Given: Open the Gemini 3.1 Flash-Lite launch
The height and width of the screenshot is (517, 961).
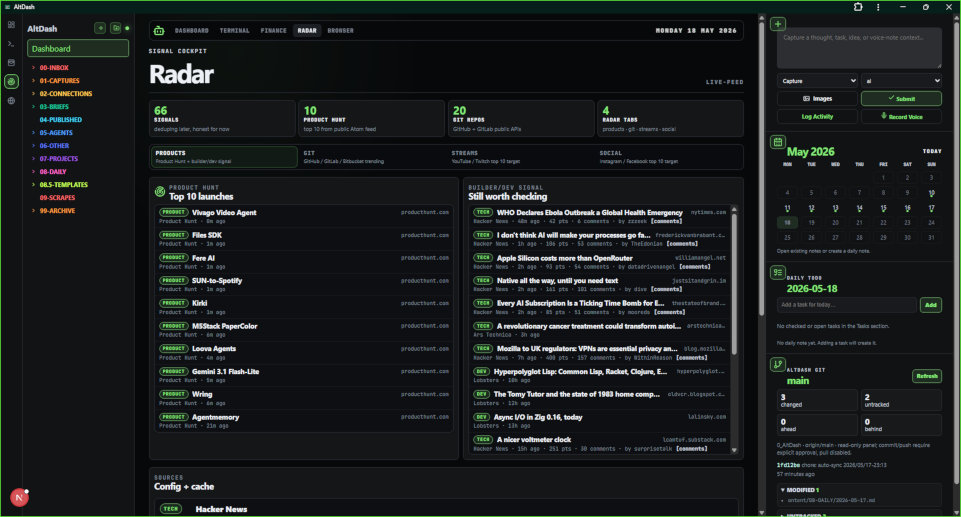Looking at the screenshot, I should [x=304, y=375].
